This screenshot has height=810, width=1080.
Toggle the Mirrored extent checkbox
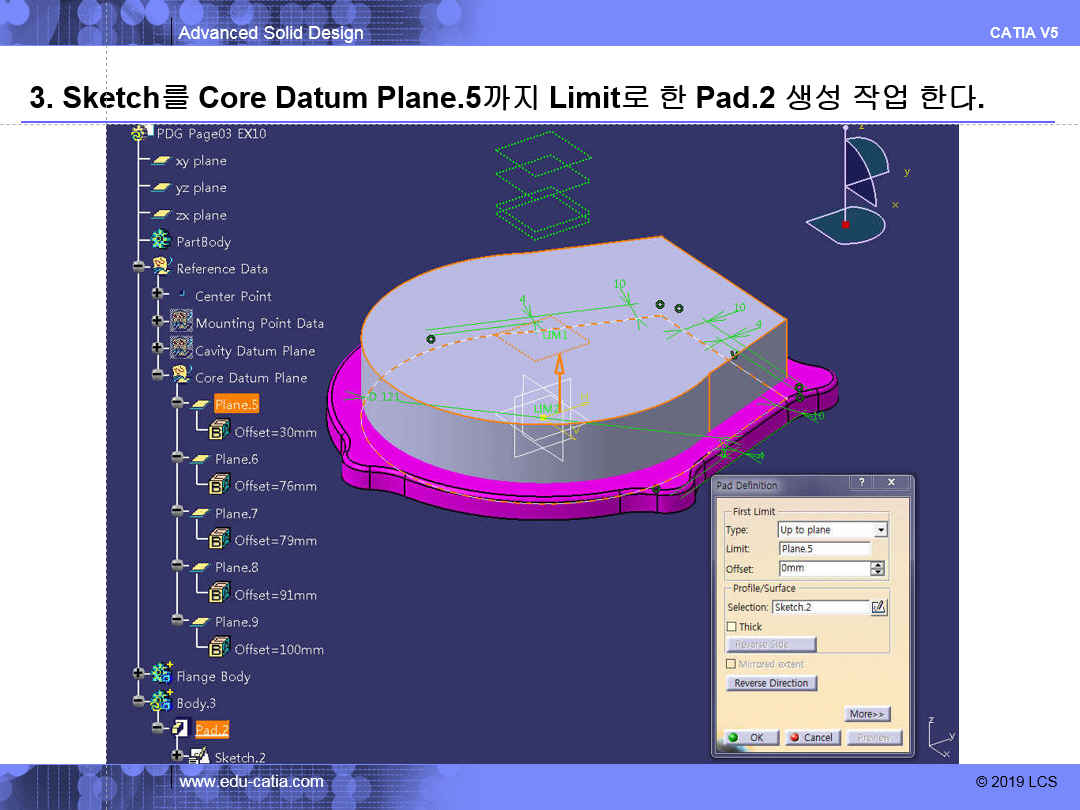(731, 664)
